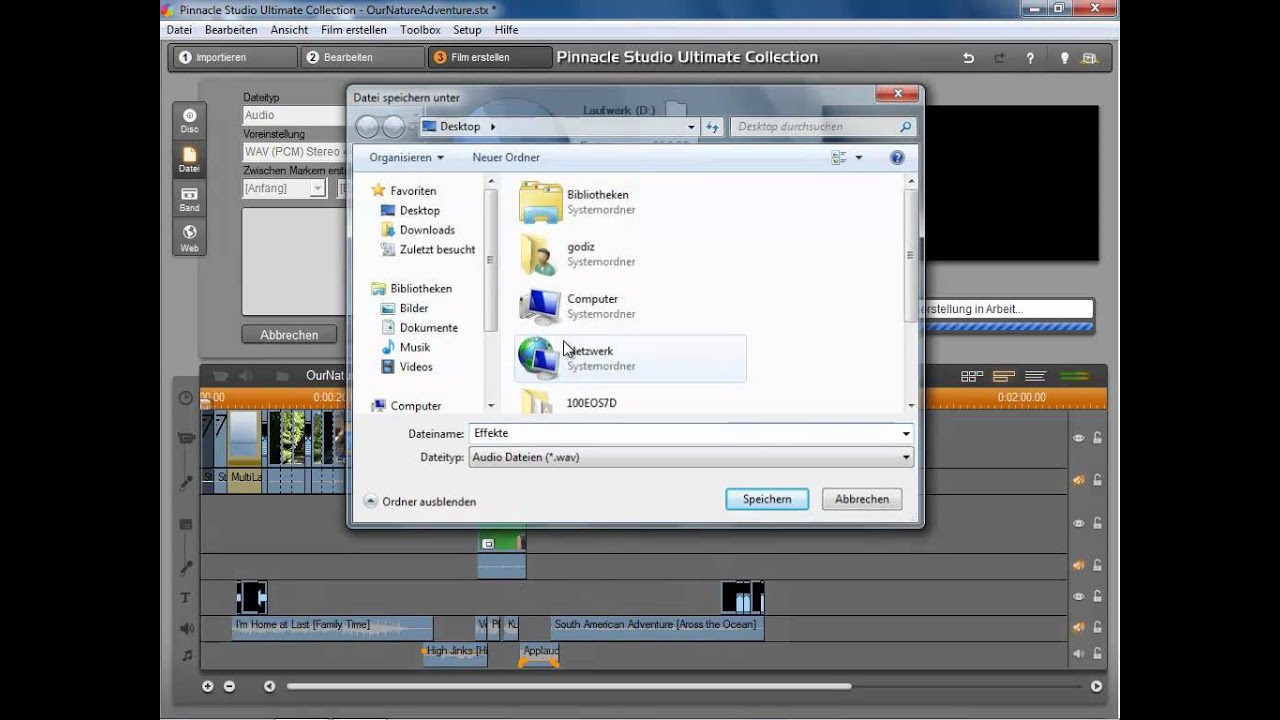
Task: Click Neuer Ordner button
Action: (506, 158)
